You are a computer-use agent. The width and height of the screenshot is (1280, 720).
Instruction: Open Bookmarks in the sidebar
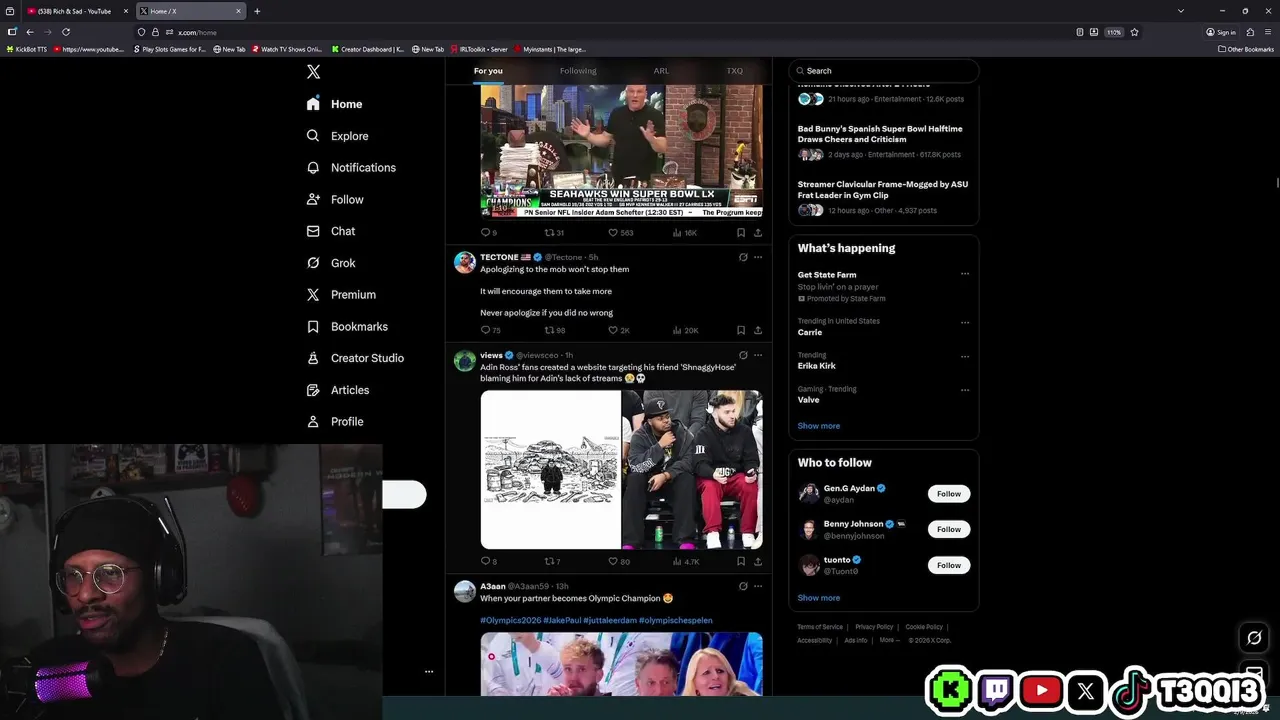tap(346, 327)
